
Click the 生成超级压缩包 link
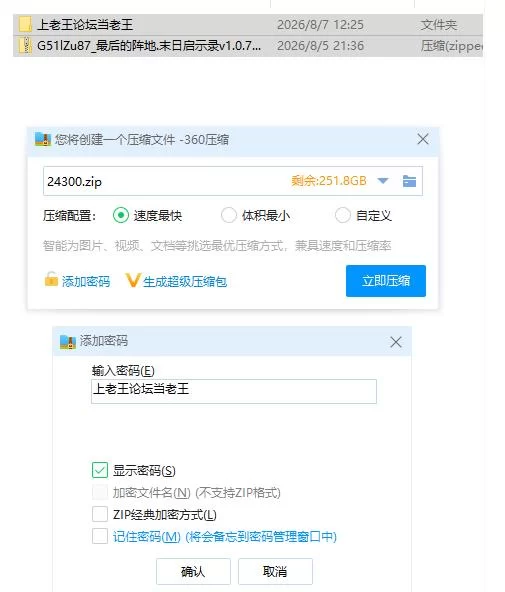pos(185,282)
